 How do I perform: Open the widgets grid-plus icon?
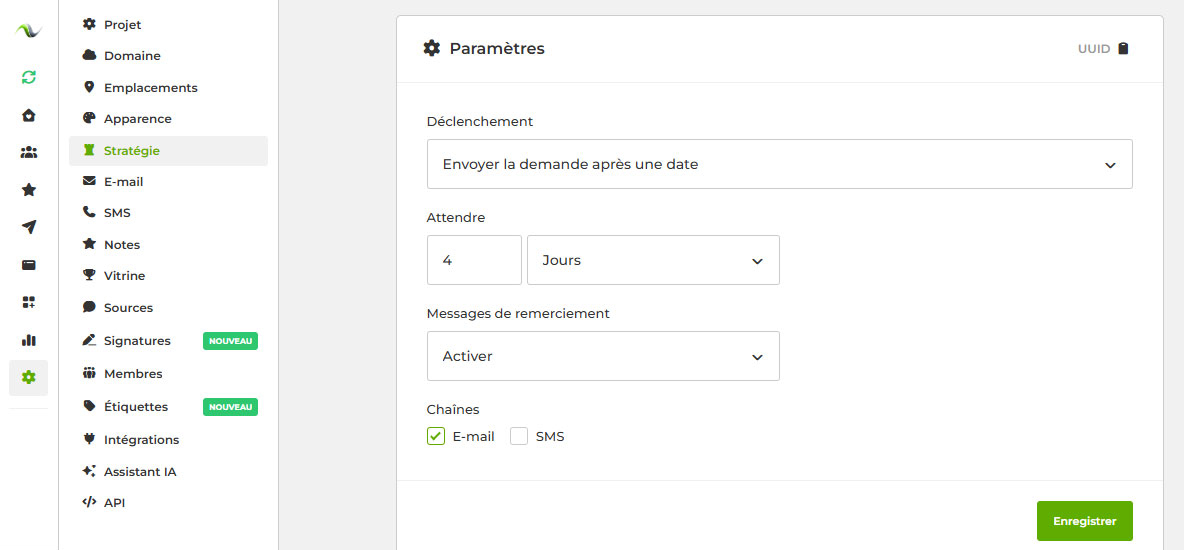[x=28, y=302]
